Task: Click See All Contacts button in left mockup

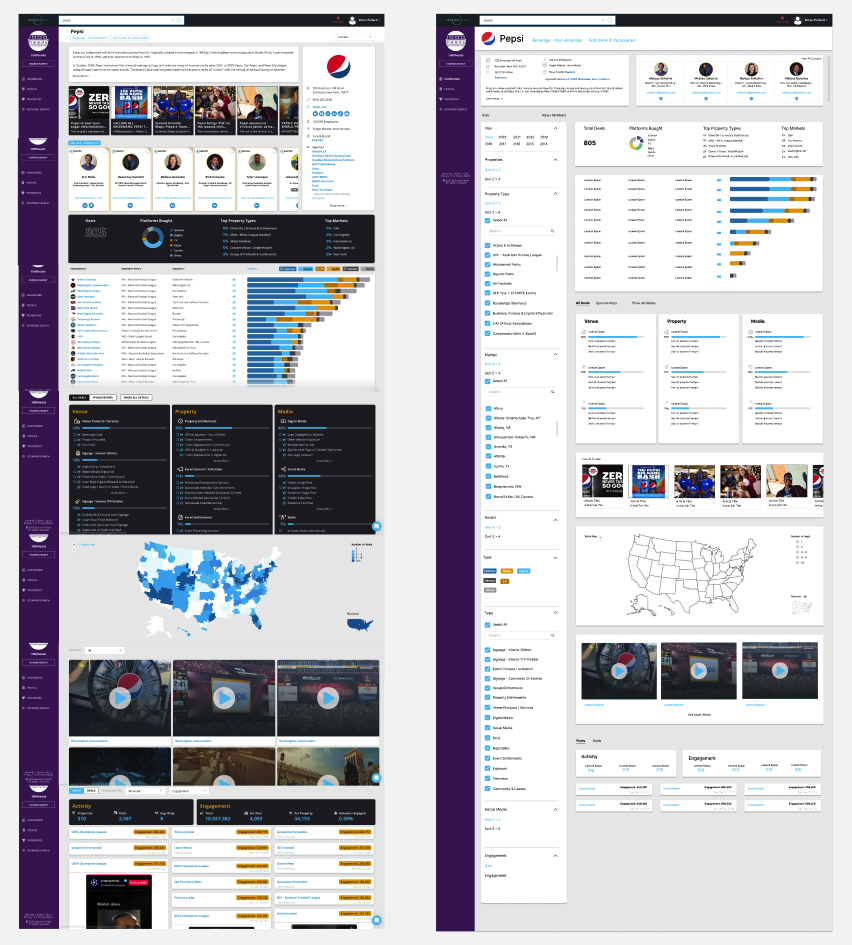Action: coord(84,143)
